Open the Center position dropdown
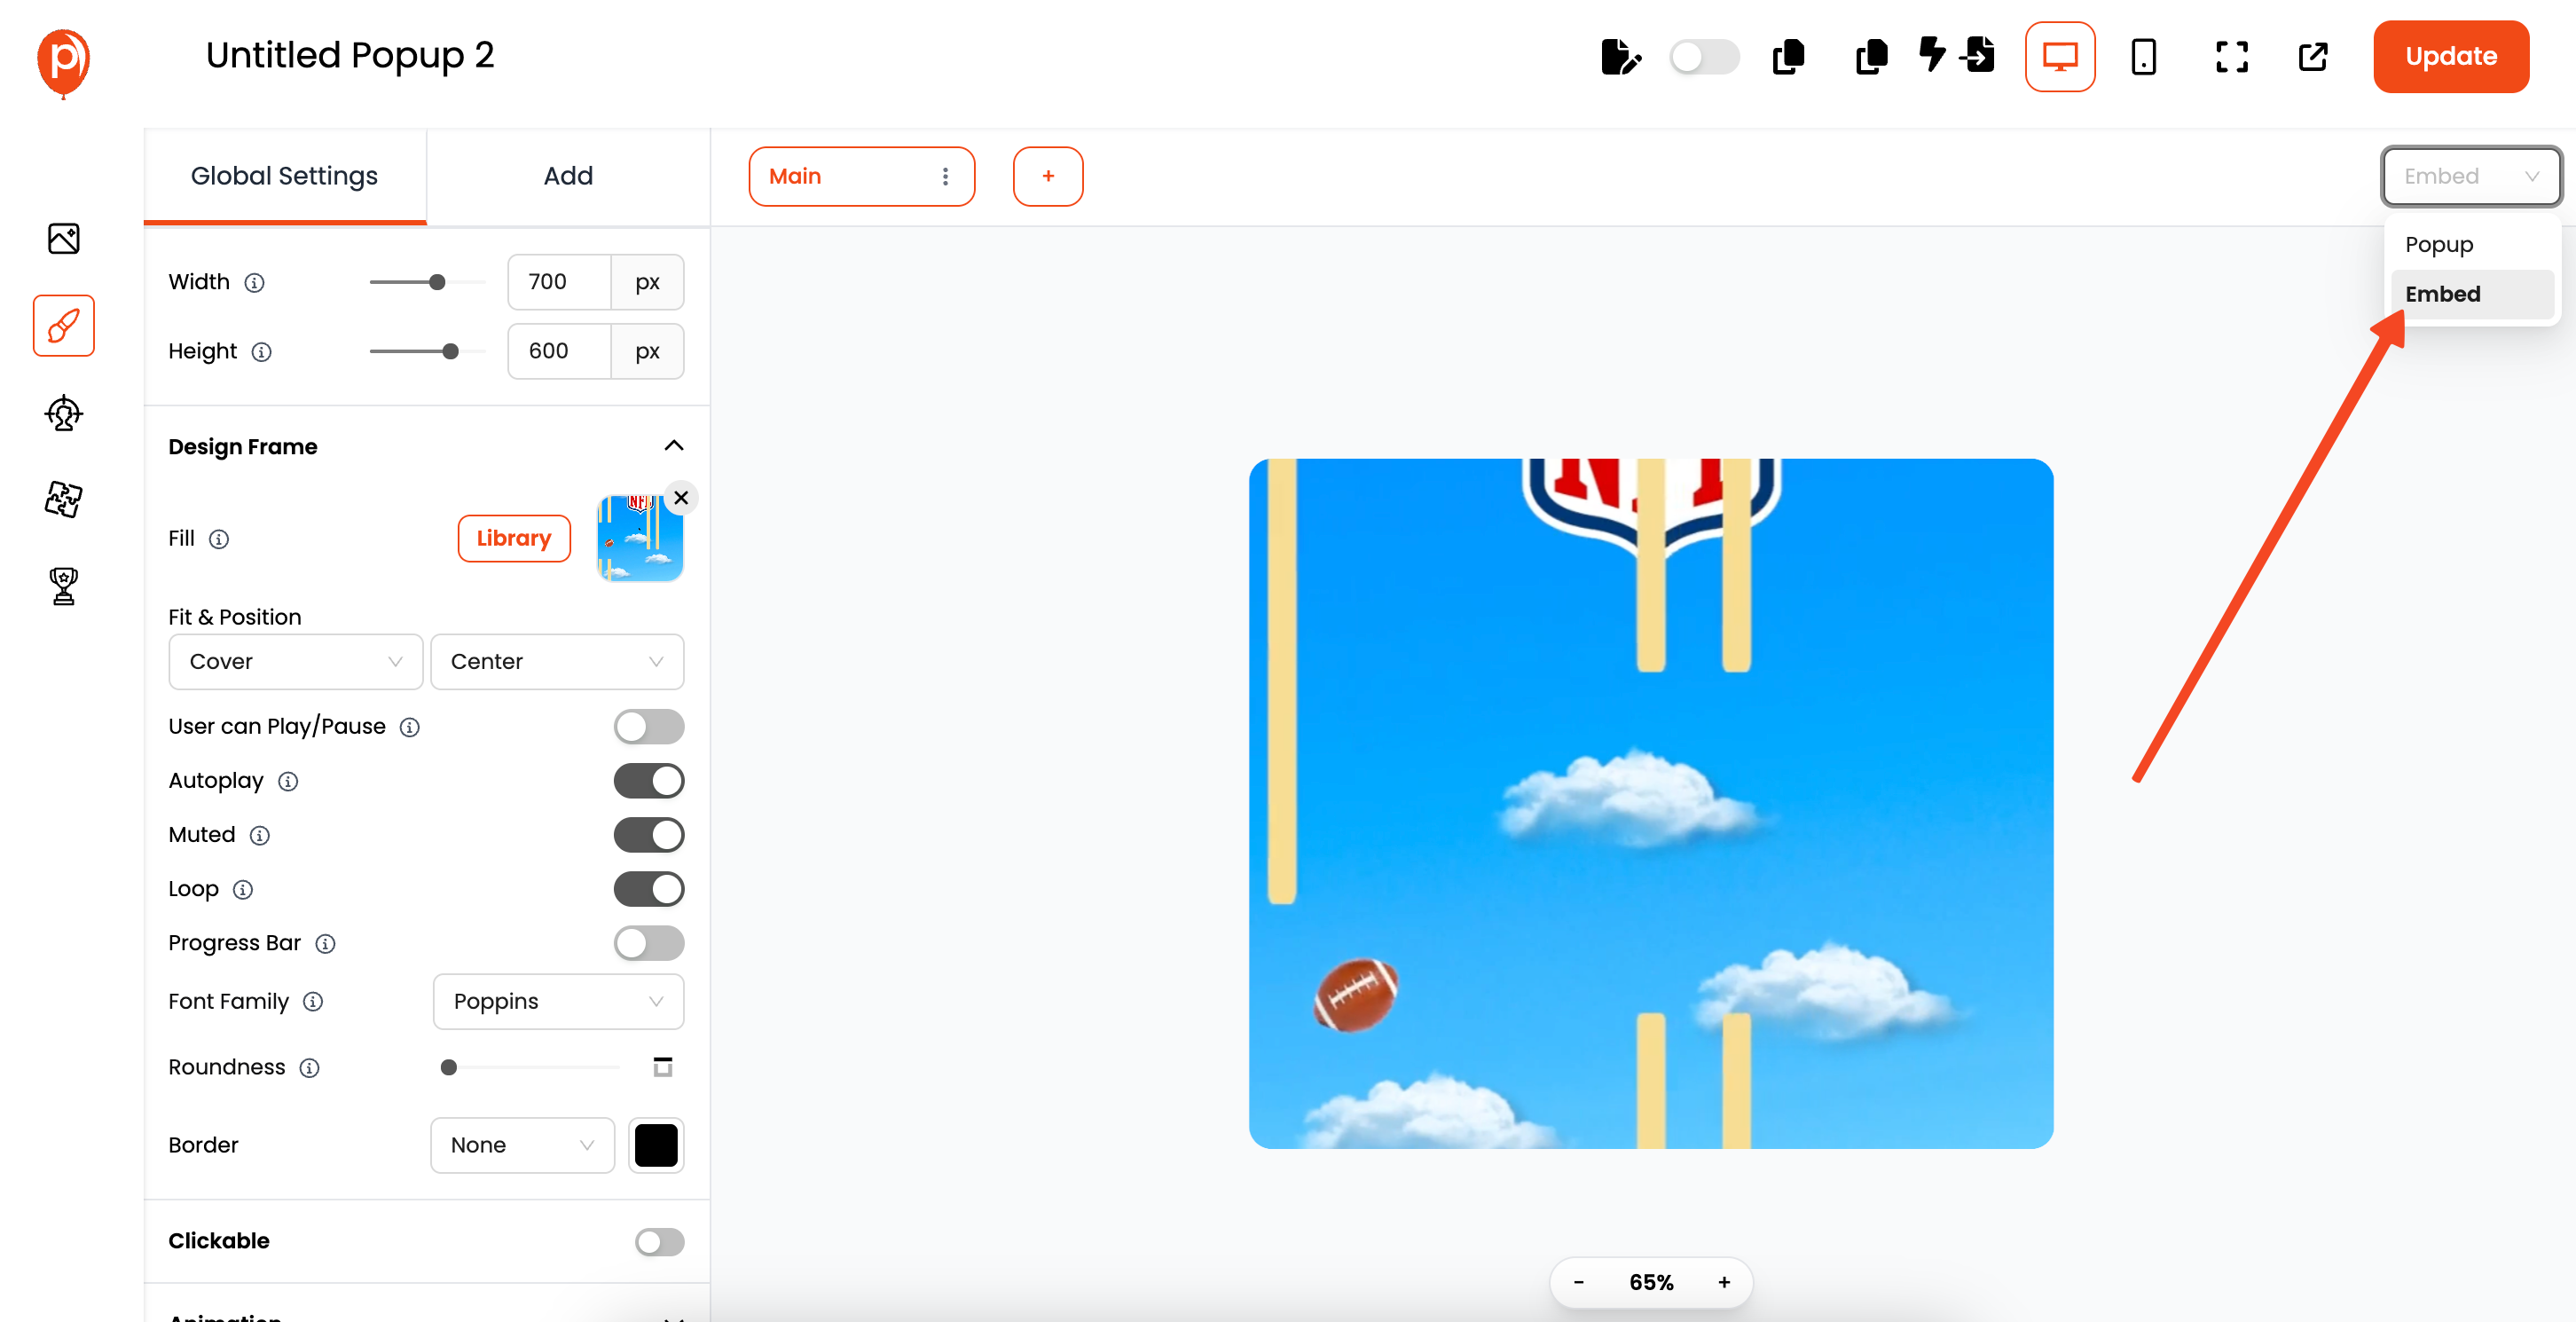 (x=557, y=661)
